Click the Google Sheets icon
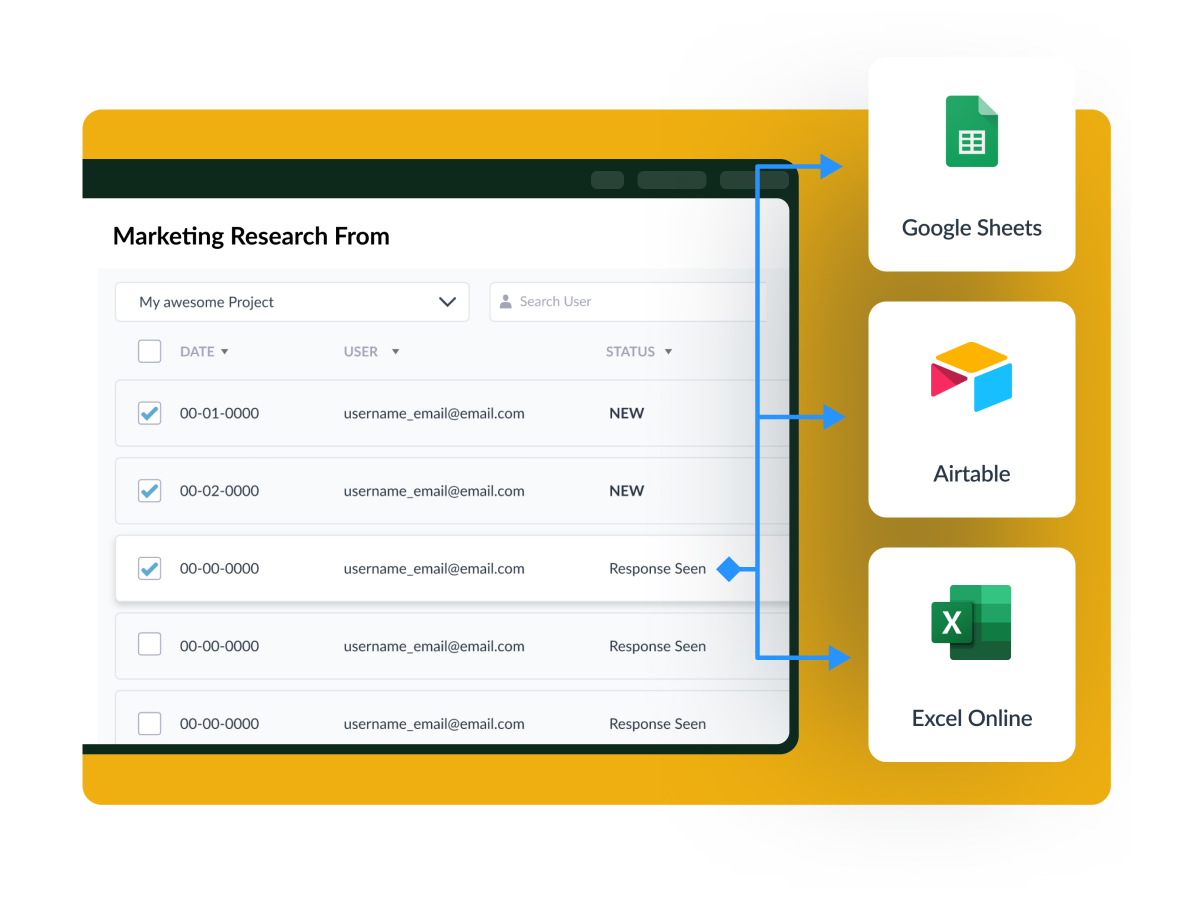 click(x=971, y=131)
